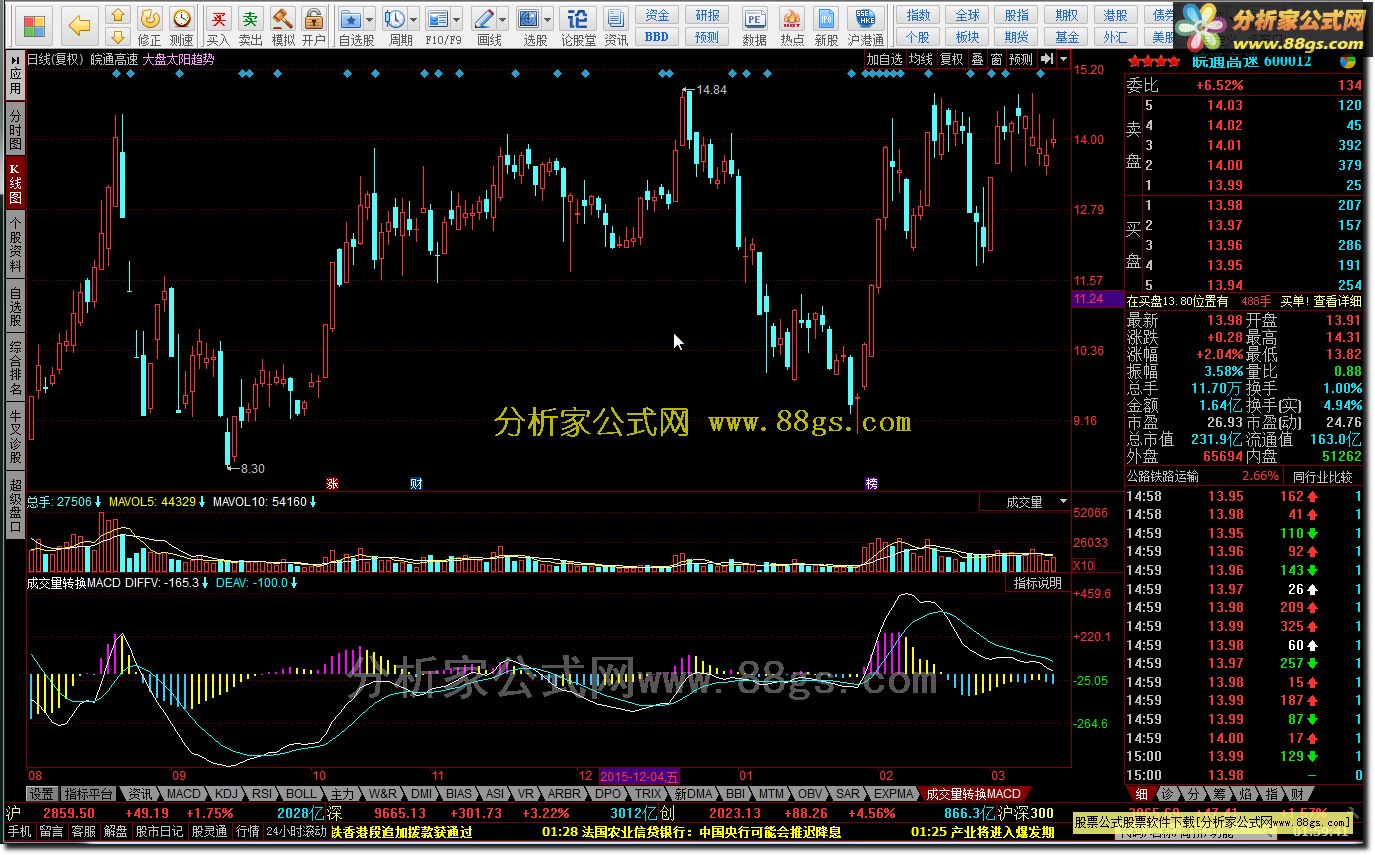
Task: Open the 修正 (correction) tool
Action: tap(149, 25)
